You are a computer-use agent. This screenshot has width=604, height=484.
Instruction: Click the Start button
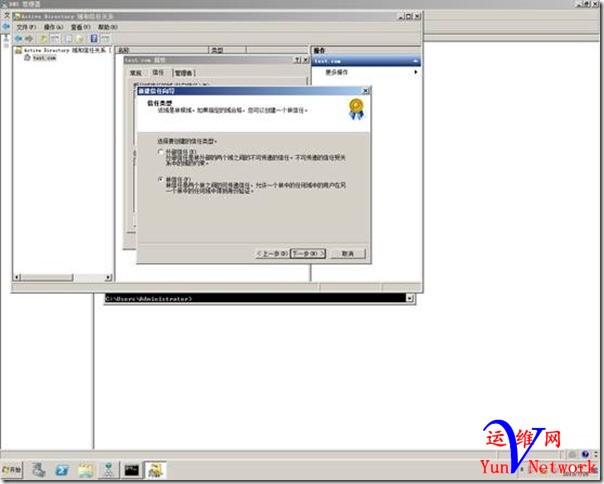(12, 470)
